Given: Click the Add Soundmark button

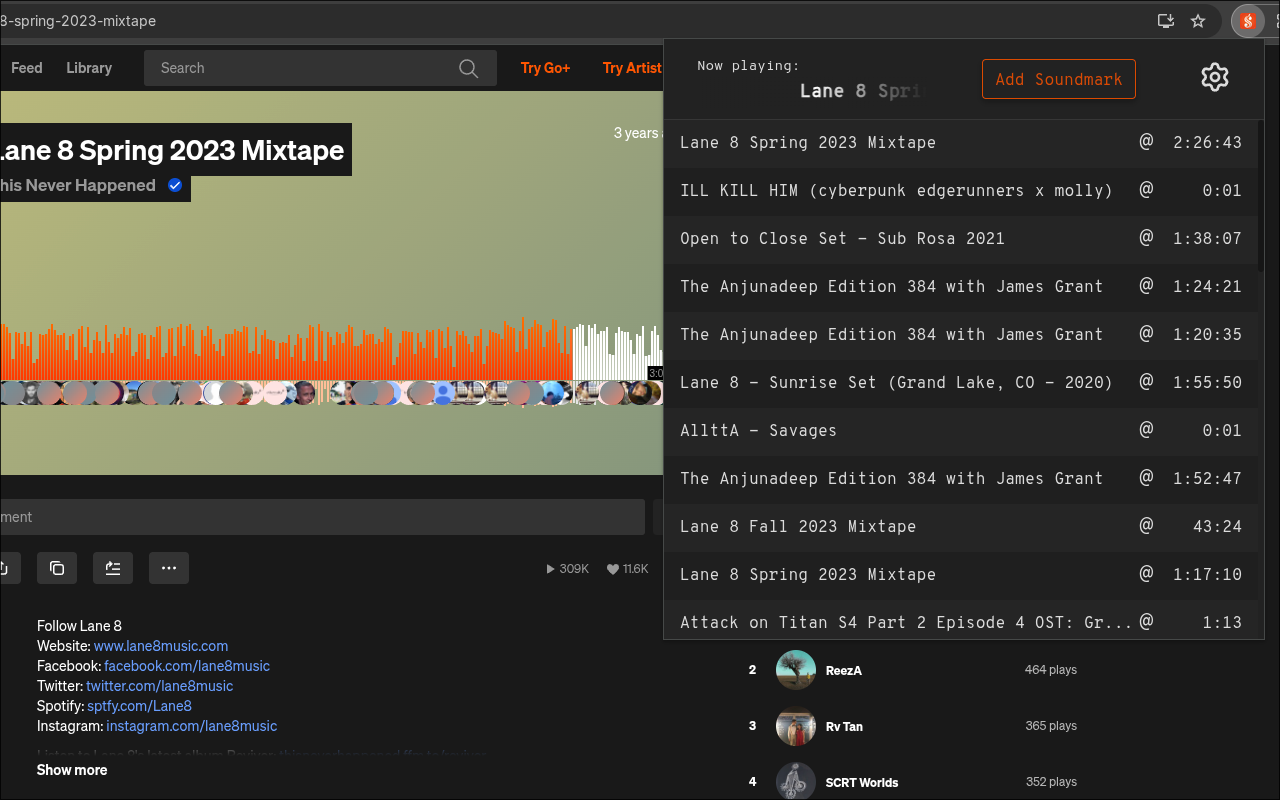Looking at the screenshot, I should (x=1059, y=79).
